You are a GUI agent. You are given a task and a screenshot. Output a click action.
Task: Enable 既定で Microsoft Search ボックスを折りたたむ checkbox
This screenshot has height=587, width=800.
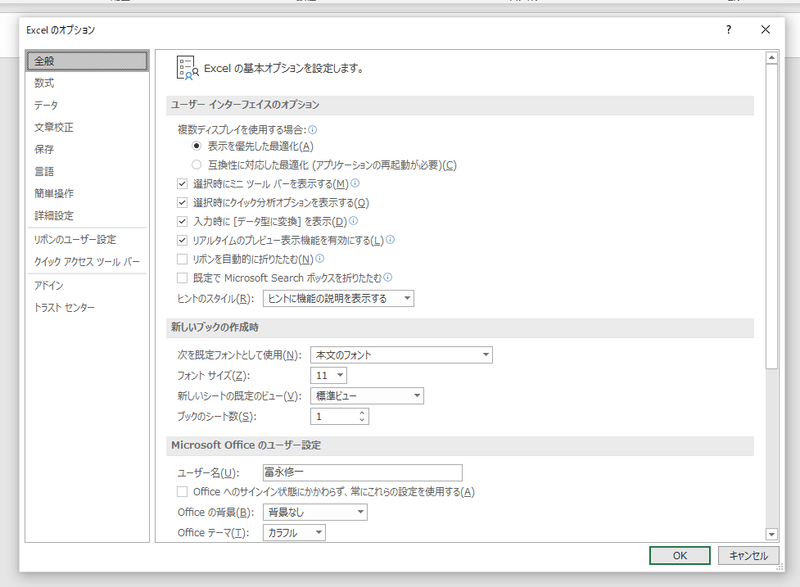tap(182, 278)
